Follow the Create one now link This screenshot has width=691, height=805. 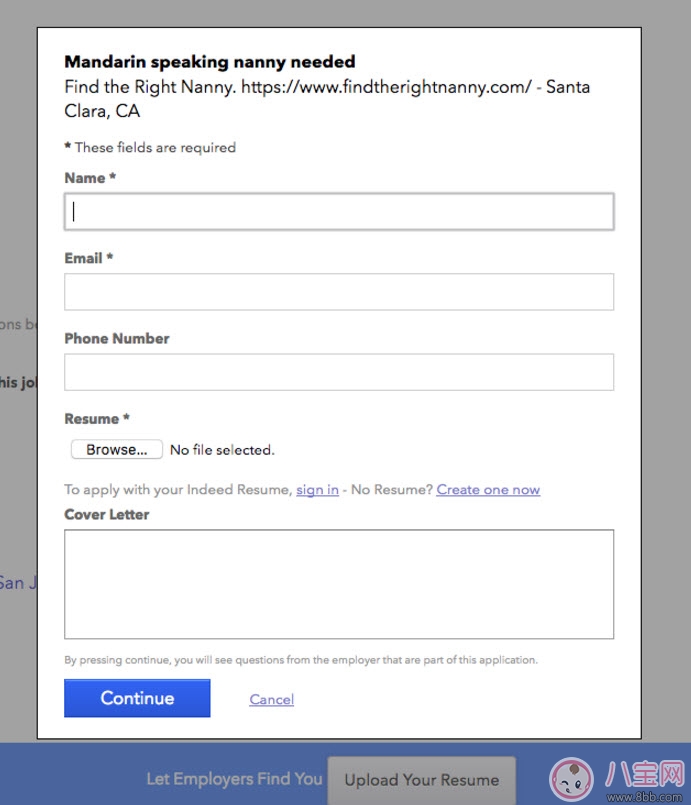click(488, 490)
